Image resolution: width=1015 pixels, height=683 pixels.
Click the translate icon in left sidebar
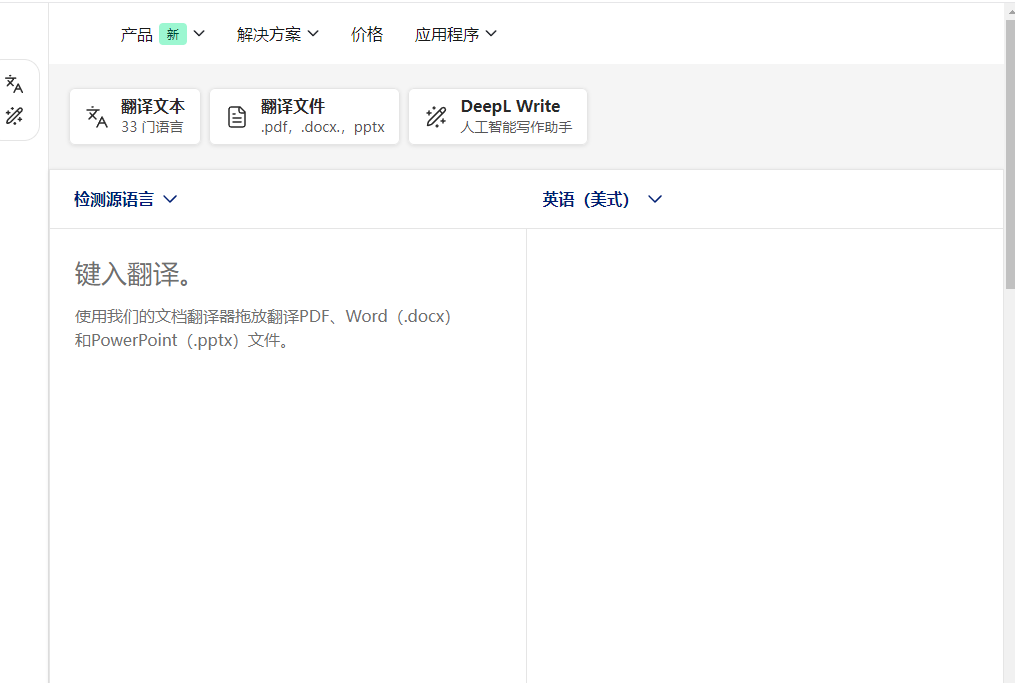point(14,84)
